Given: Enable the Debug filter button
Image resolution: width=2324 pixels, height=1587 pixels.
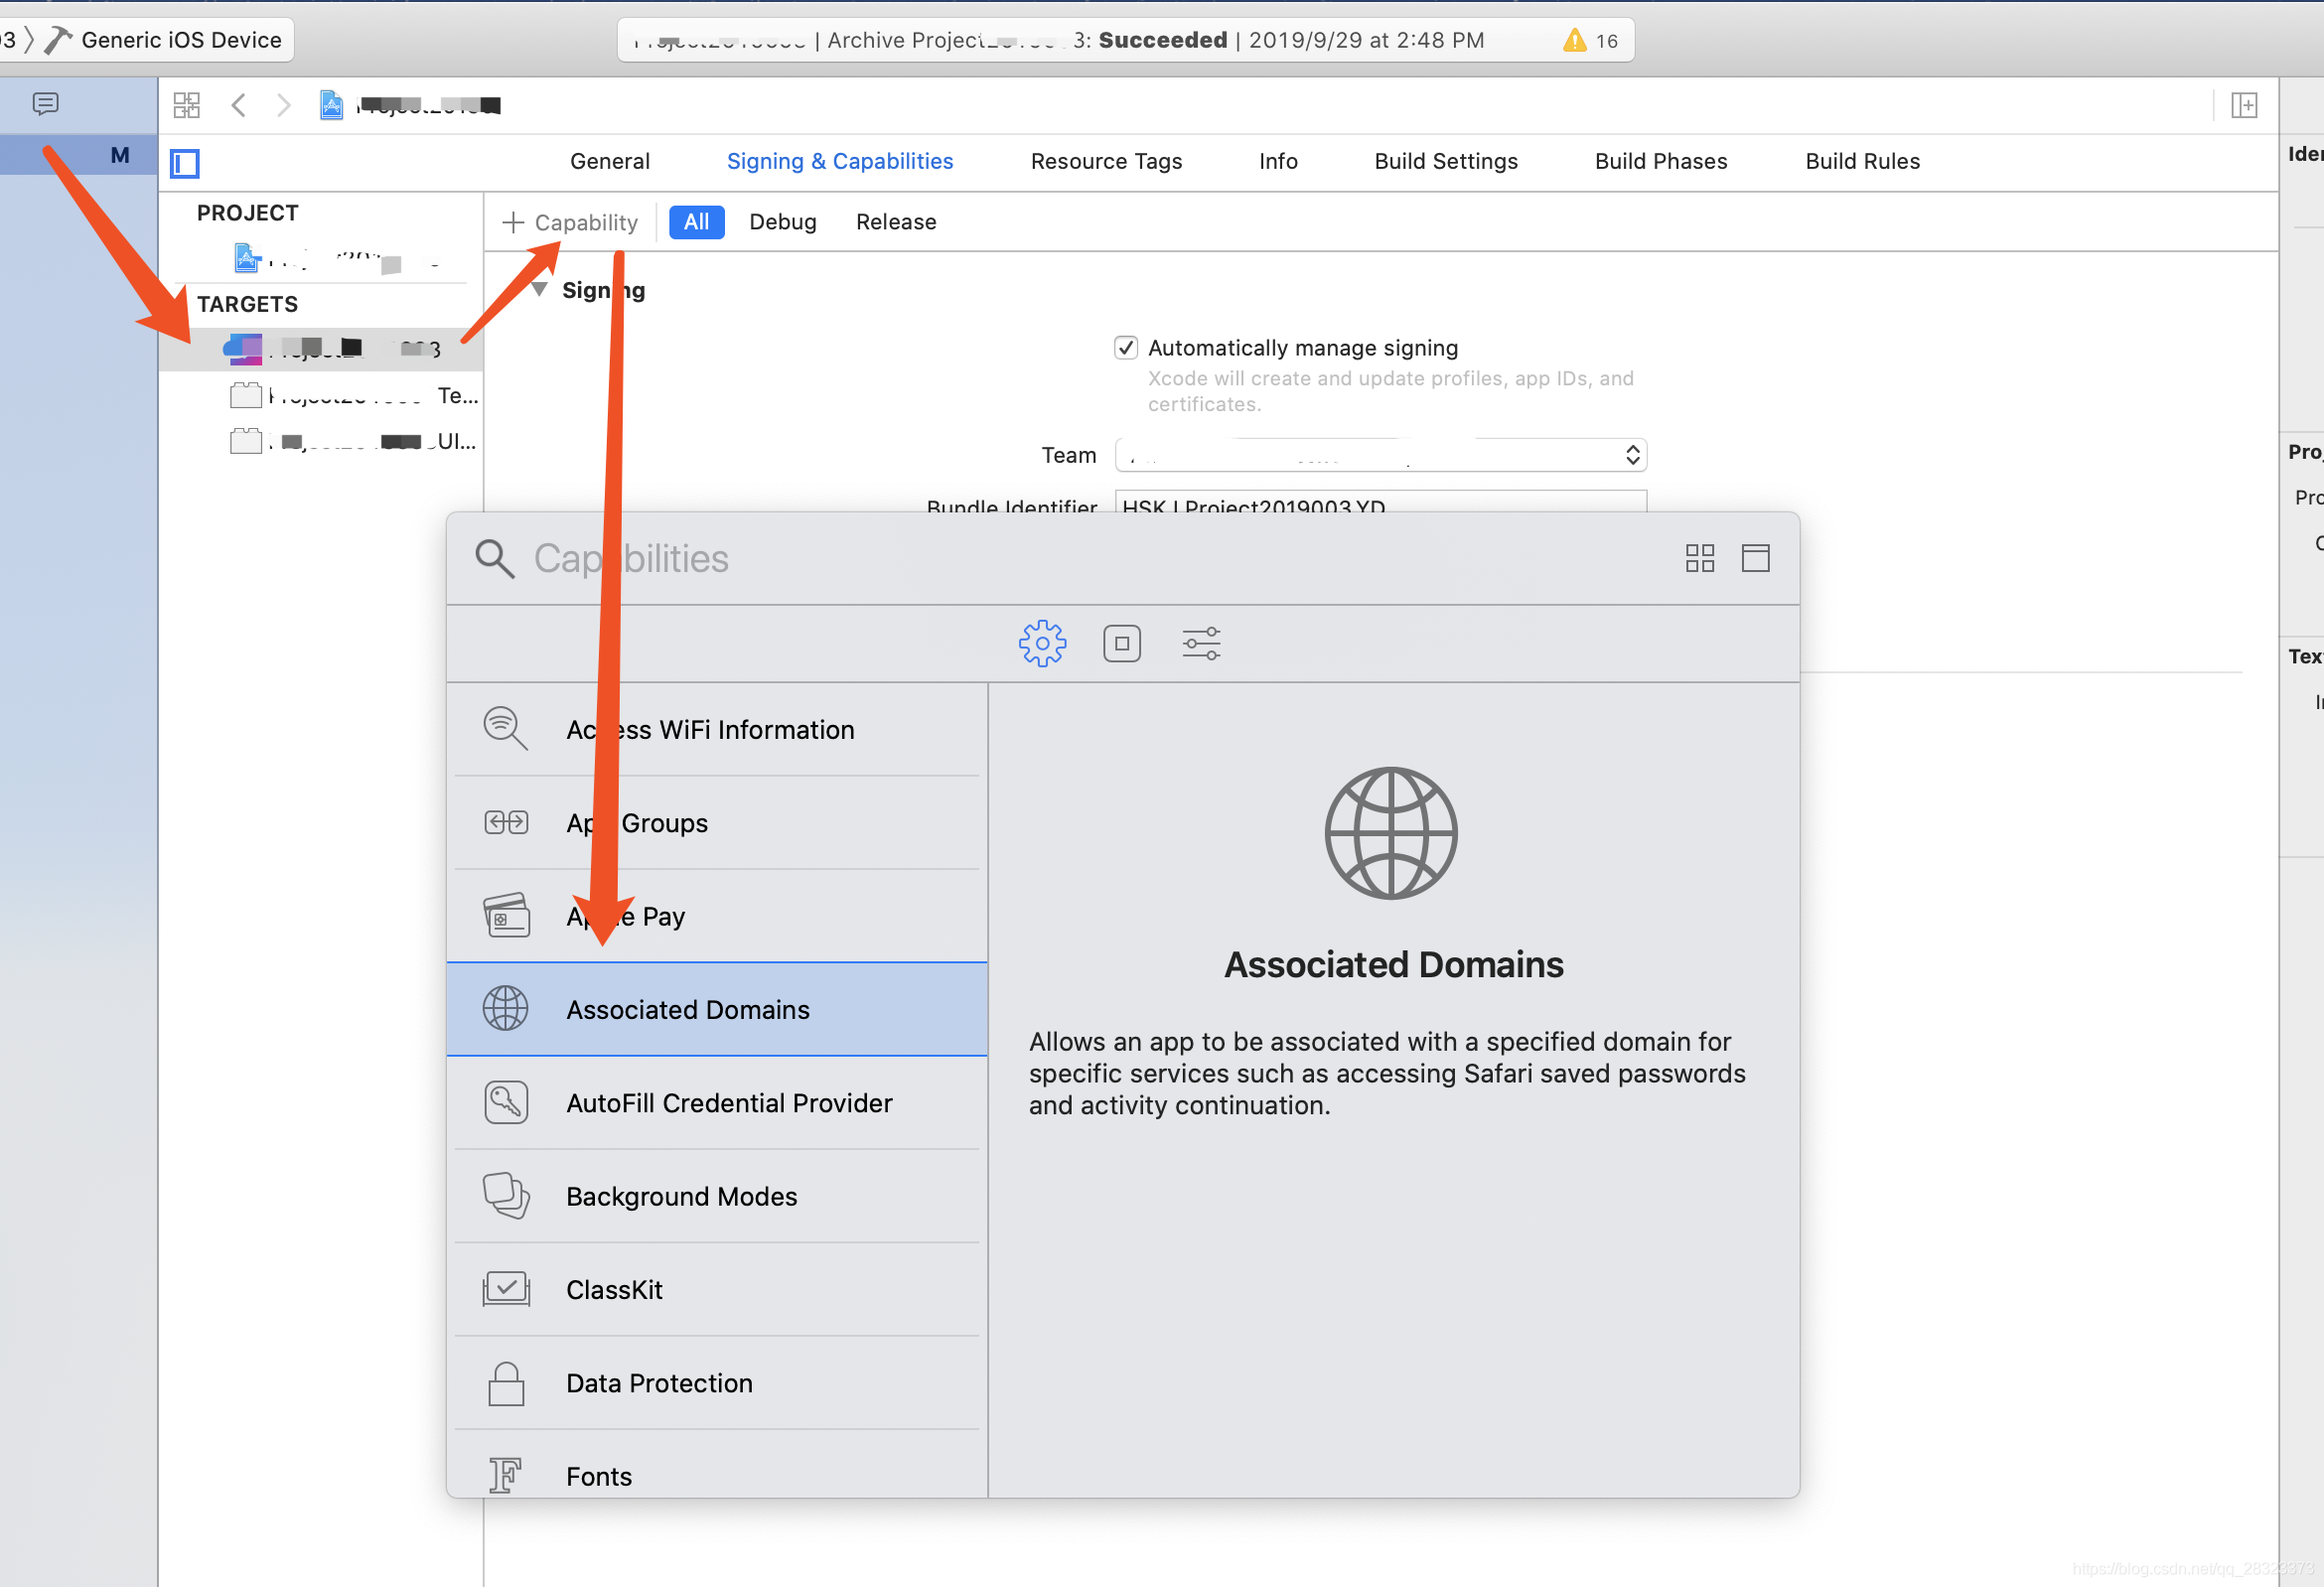Looking at the screenshot, I should click(783, 220).
